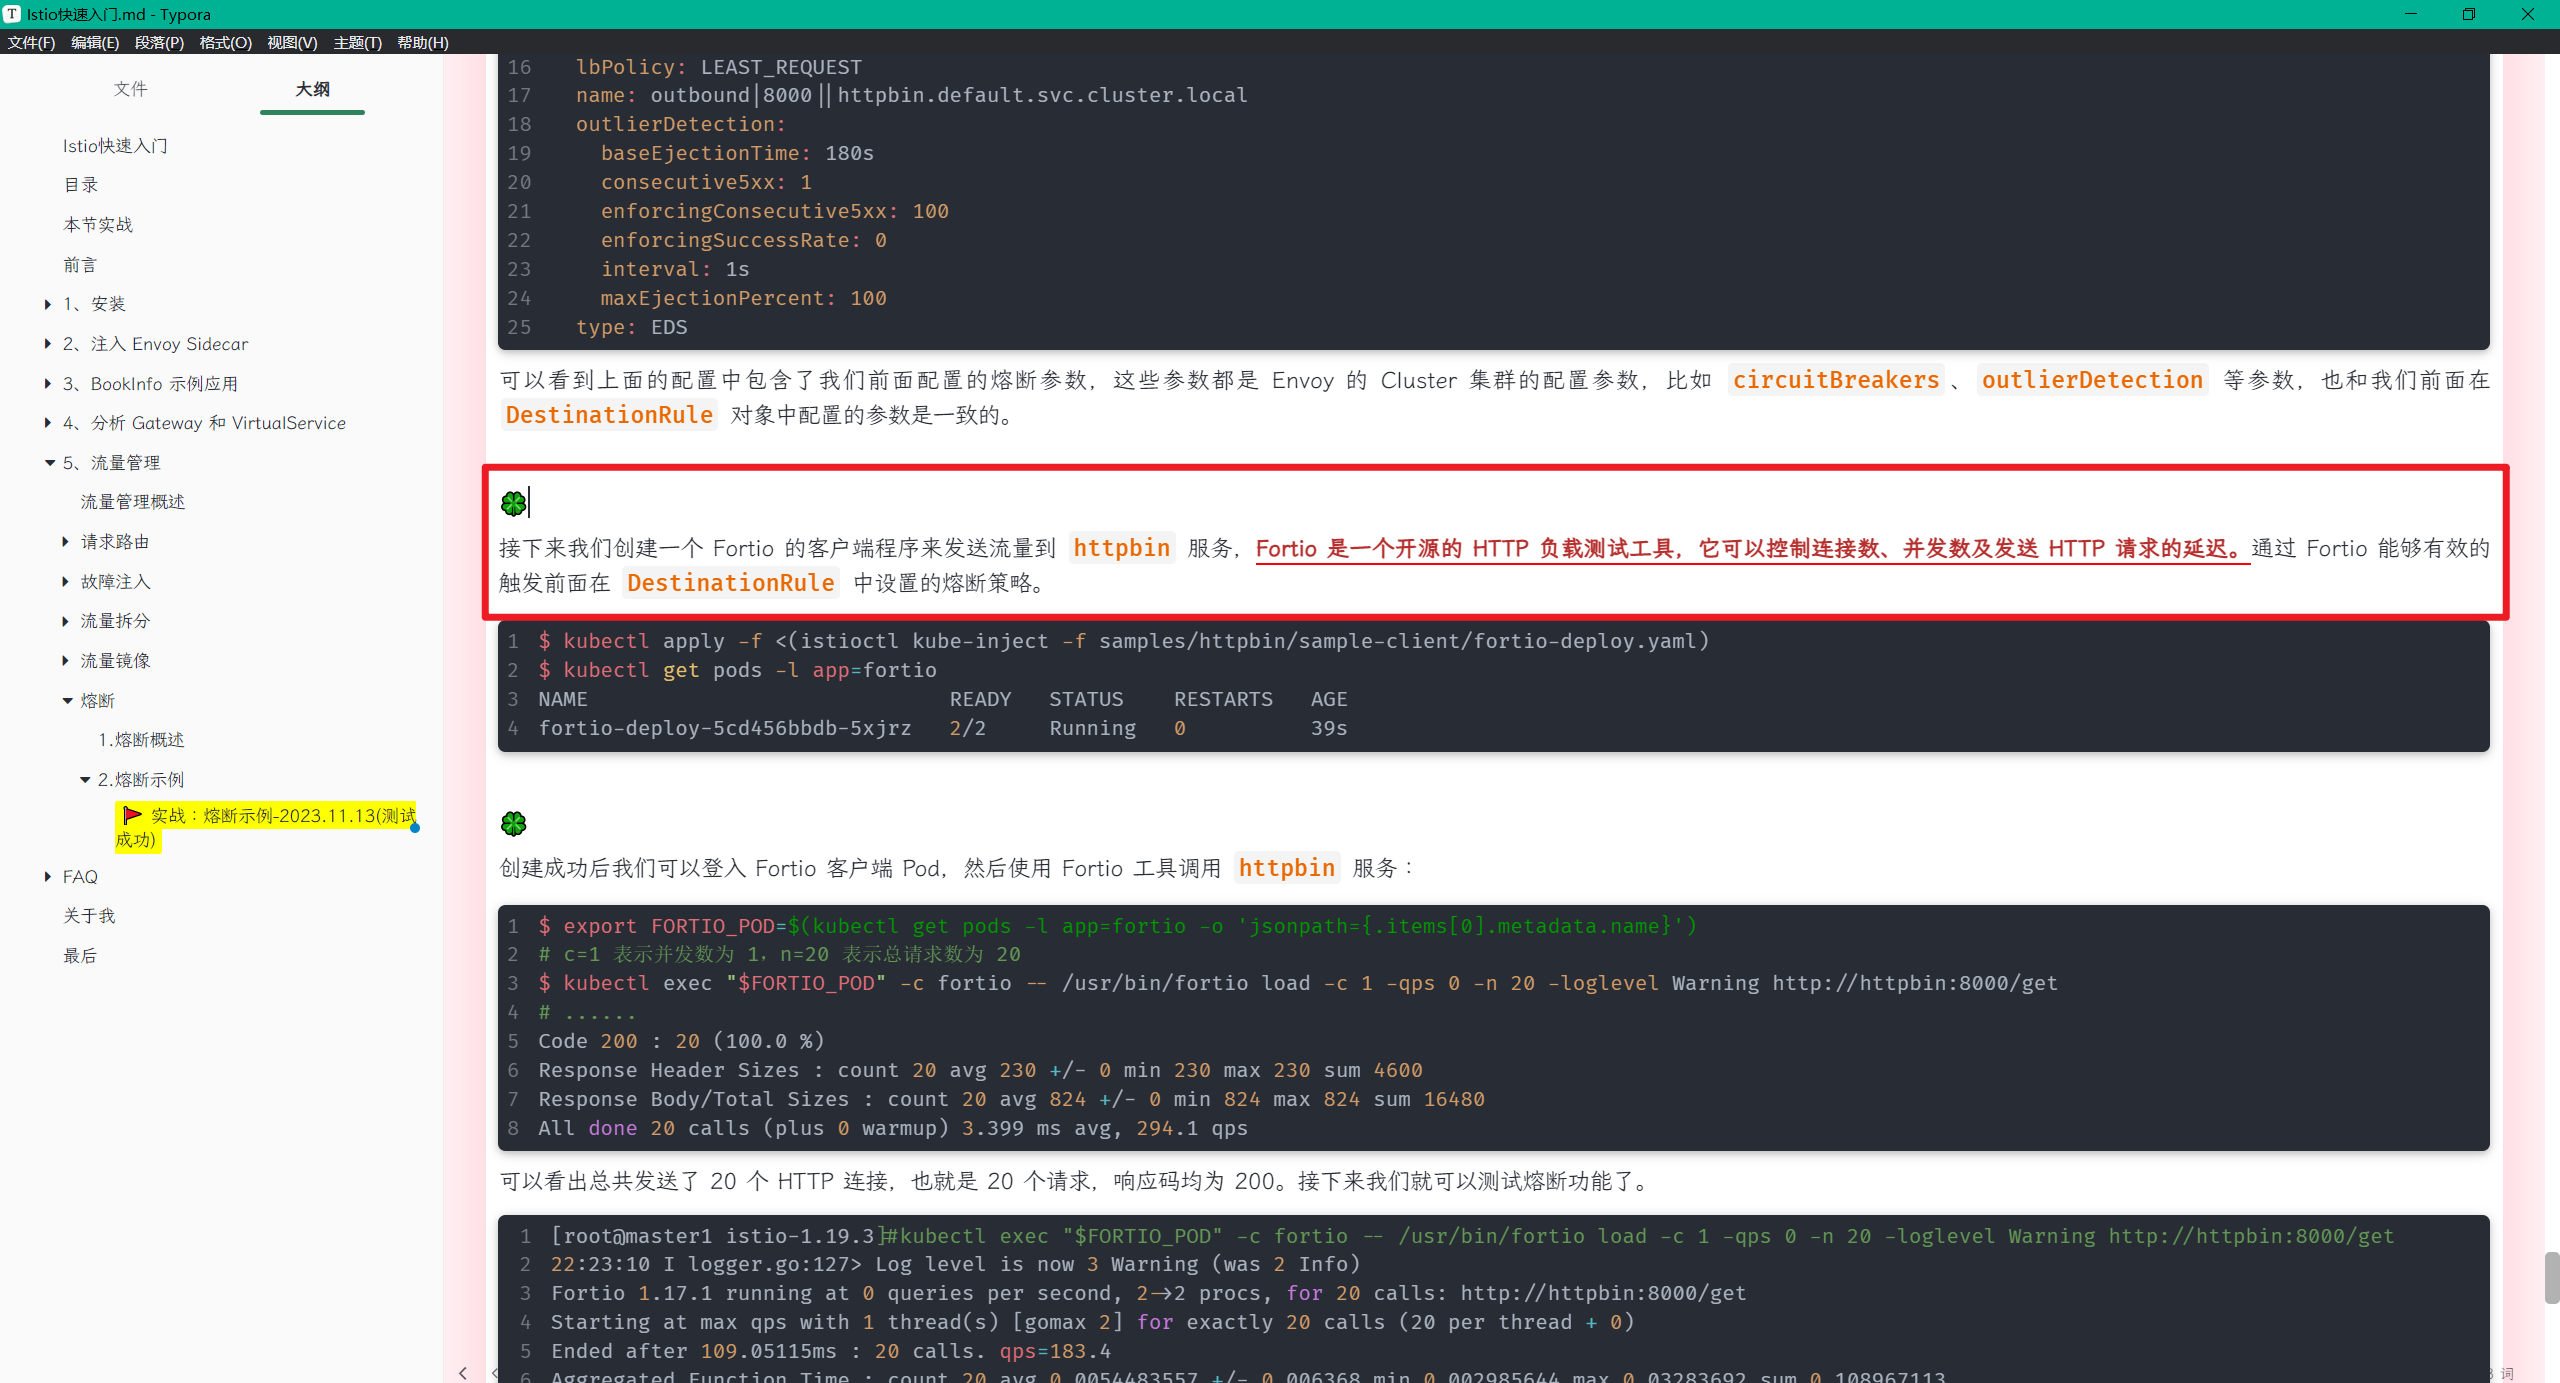Click inline code outlierDetection
The height and width of the screenshot is (1383, 2560).
tap(2092, 380)
